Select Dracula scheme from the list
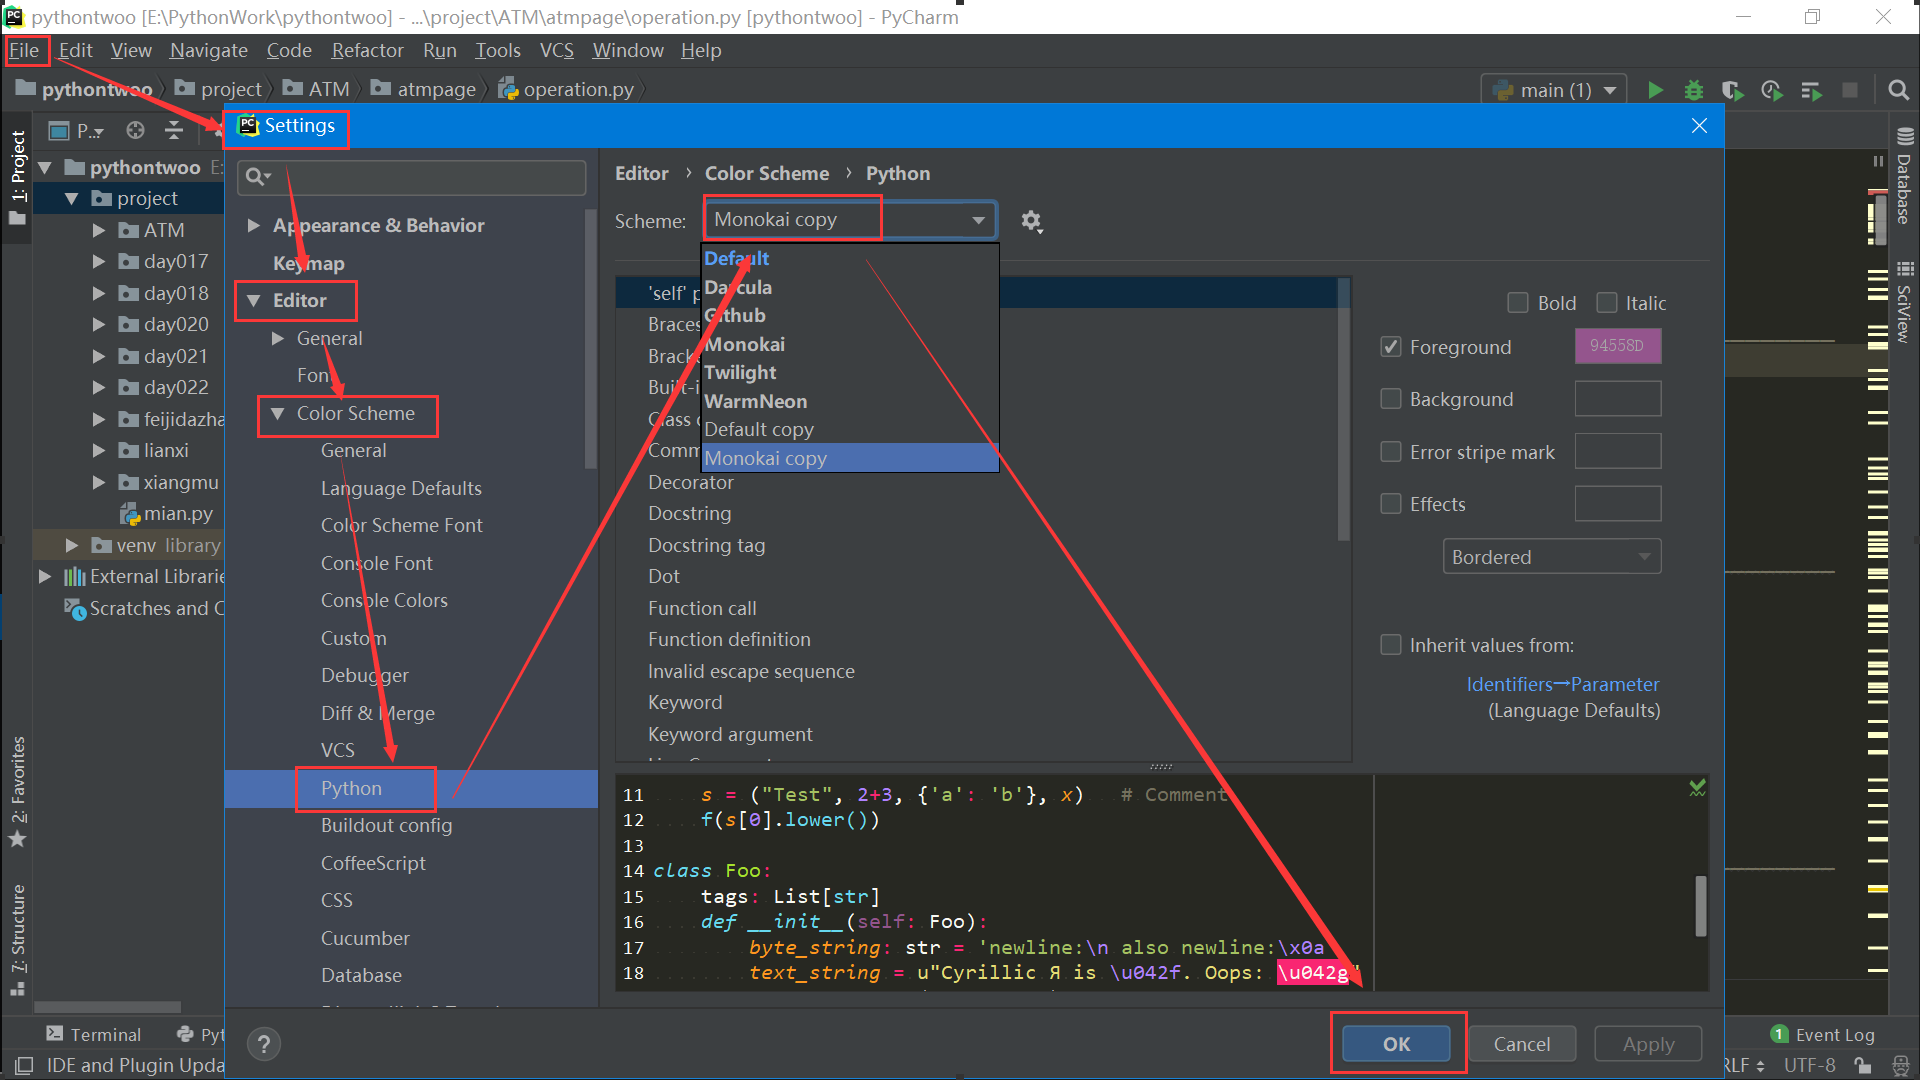 (x=850, y=287)
